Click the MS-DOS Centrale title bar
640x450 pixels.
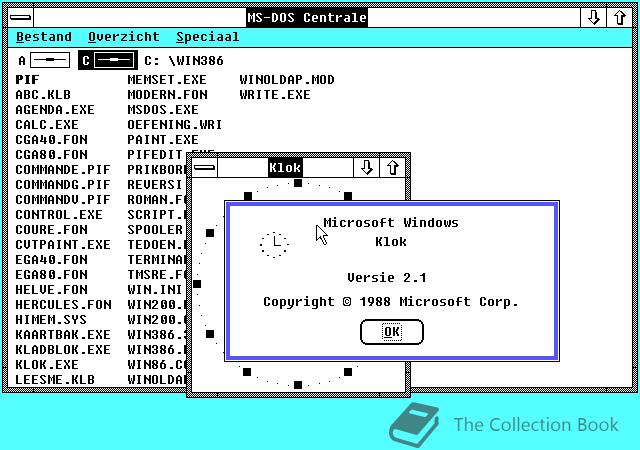click(x=307, y=18)
